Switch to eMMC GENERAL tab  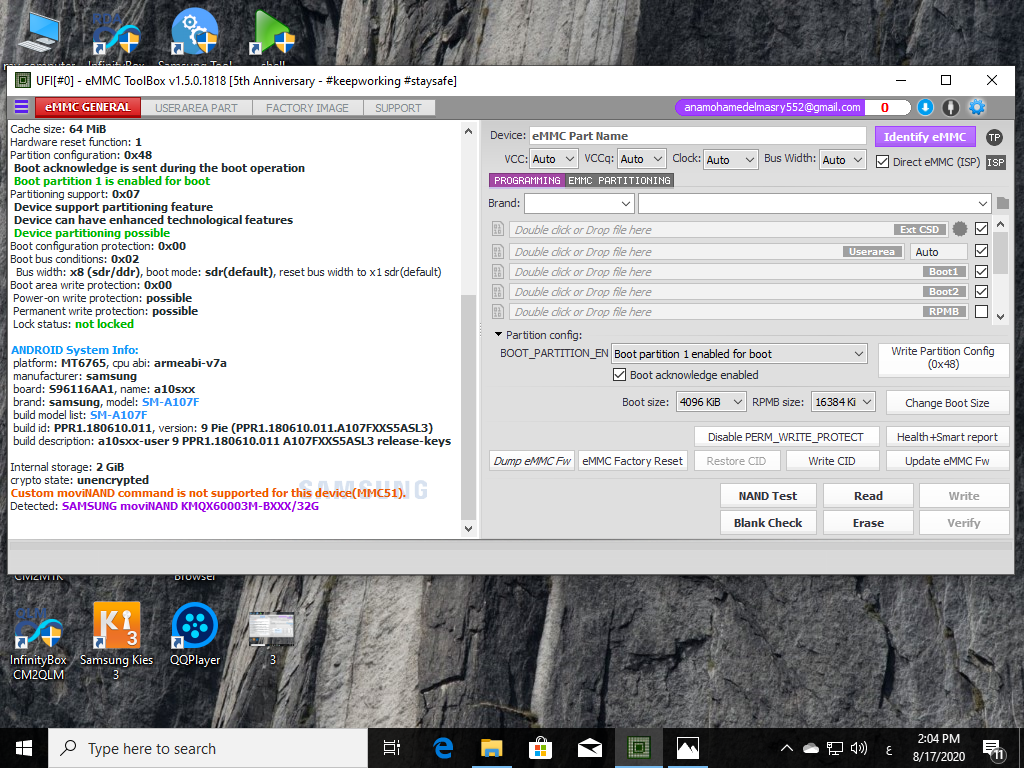click(x=88, y=107)
